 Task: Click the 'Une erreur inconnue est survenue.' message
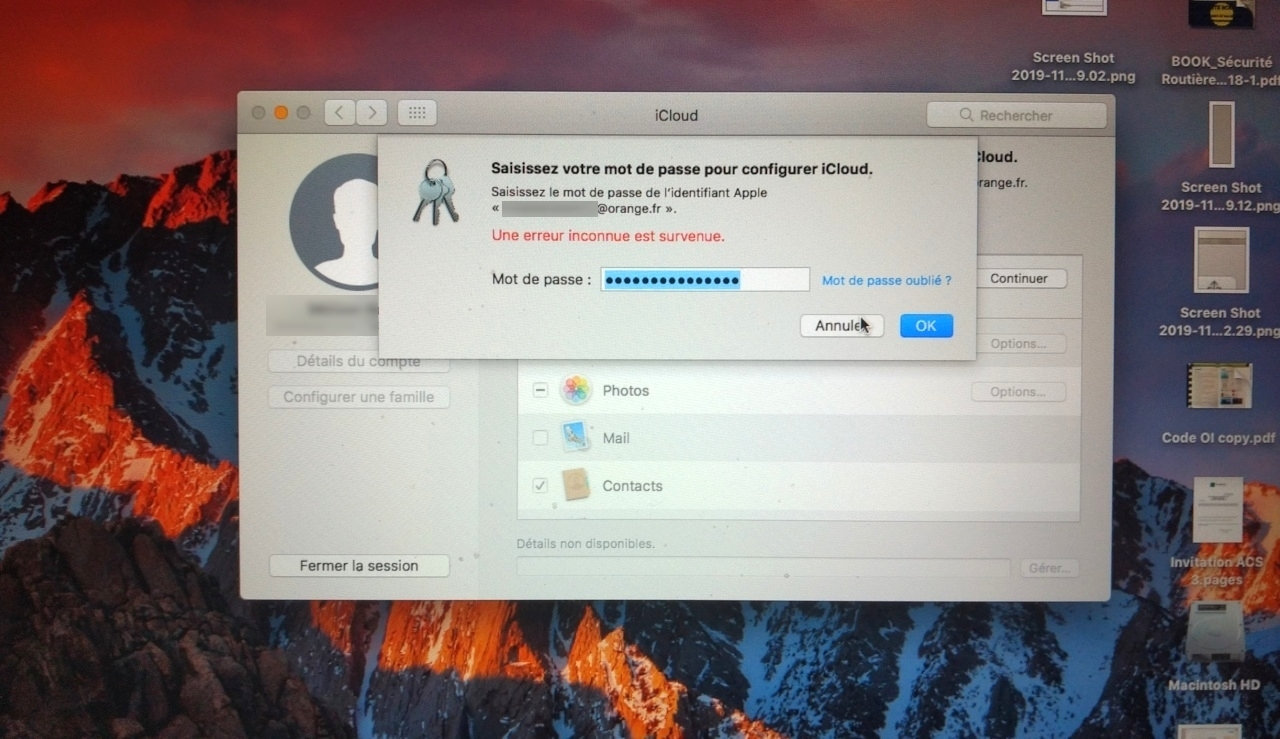608,237
